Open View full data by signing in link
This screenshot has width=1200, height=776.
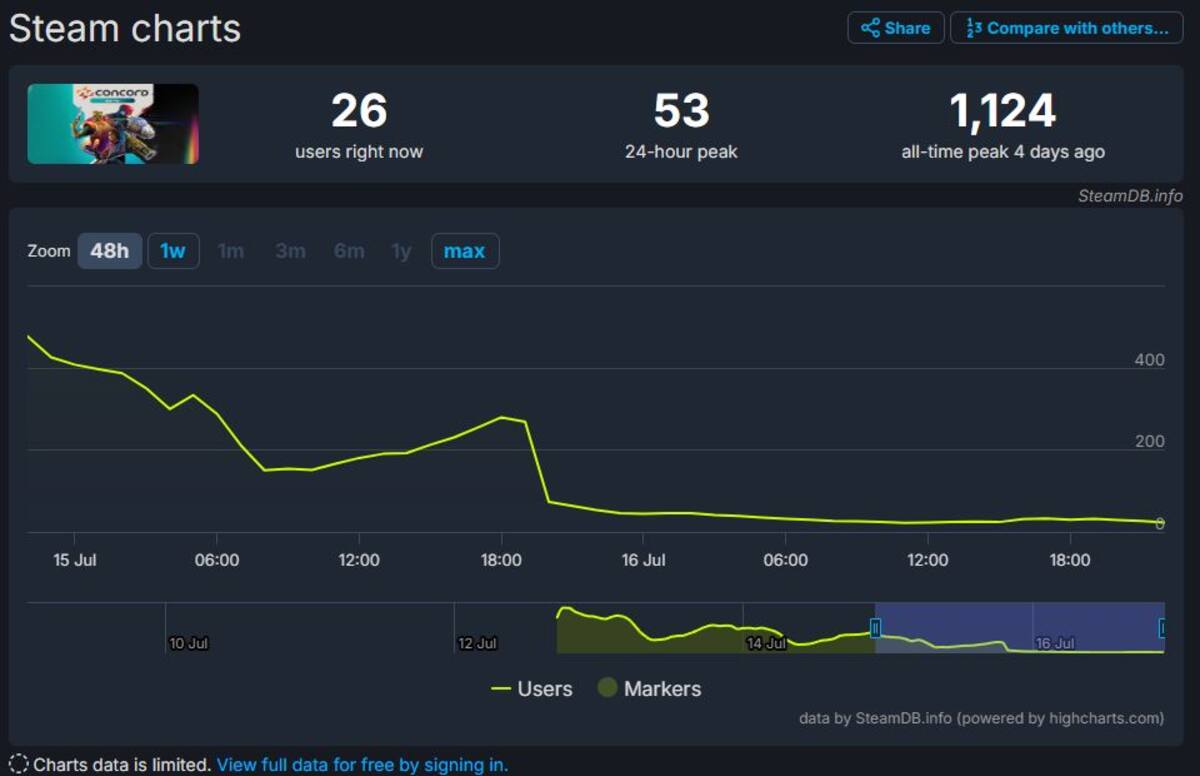[x=362, y=765]
